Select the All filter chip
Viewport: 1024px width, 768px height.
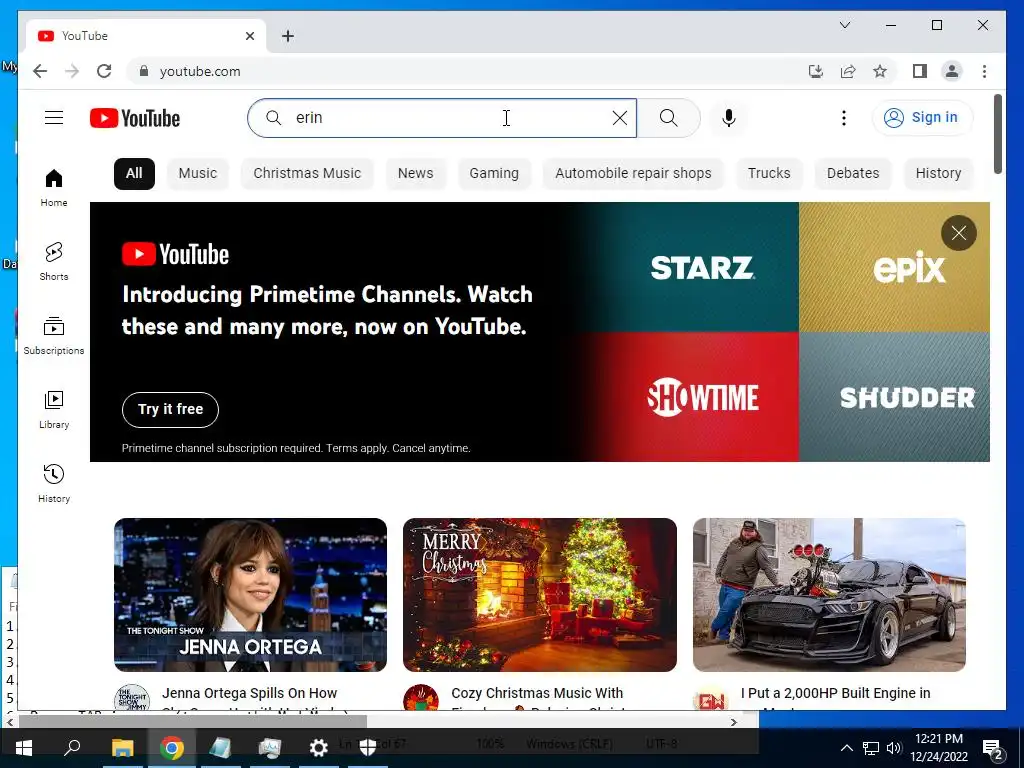(134, 173)
